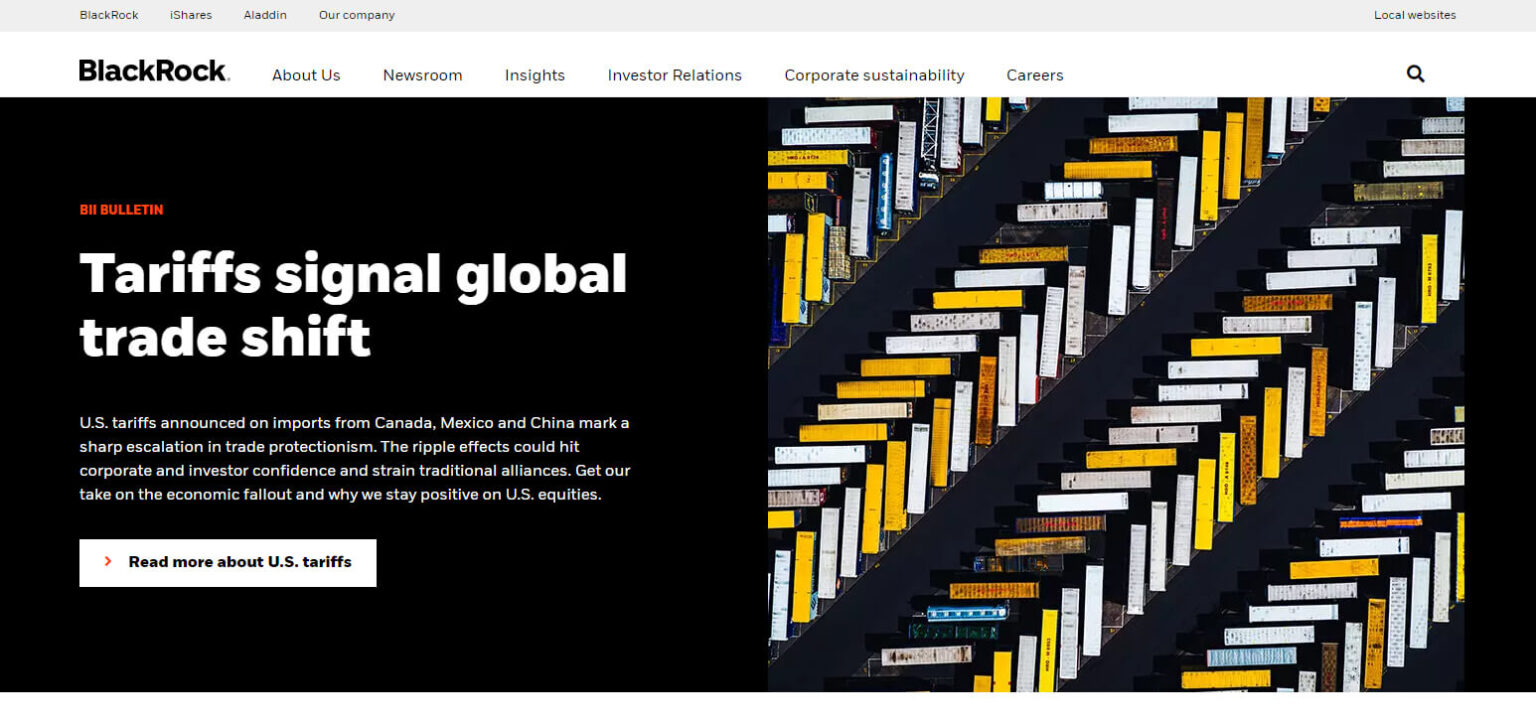Click the BlackRock logo in the navbar
Image resolution: width=1536 pixels, height=726 pixels.
click(154, 71)
